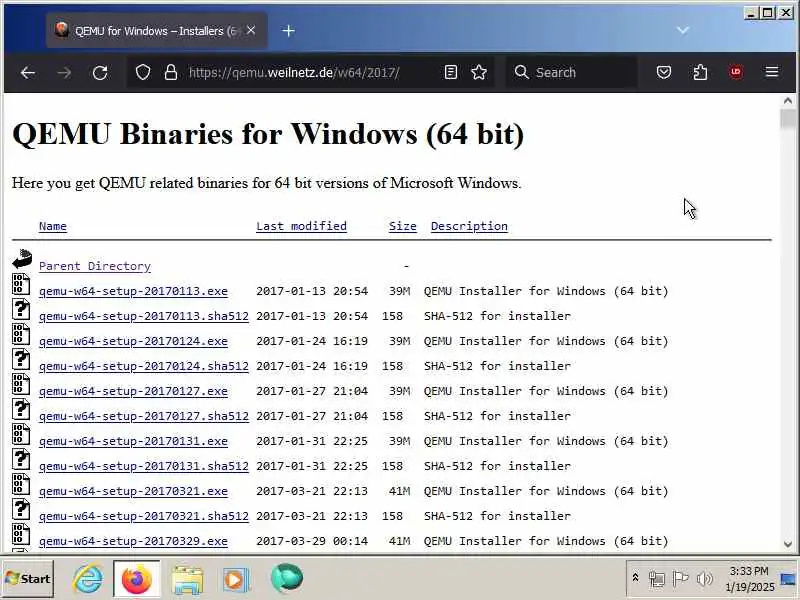800x600 pixels.
Task: Open green chat app on taskbar
Action: 287,579
